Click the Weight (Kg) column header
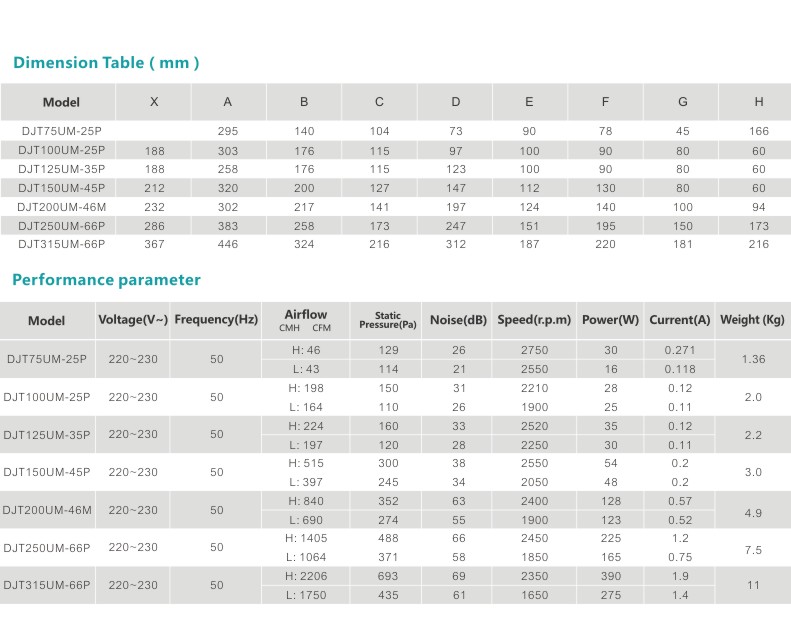This screenshot has width=791, height=643. 752,320
